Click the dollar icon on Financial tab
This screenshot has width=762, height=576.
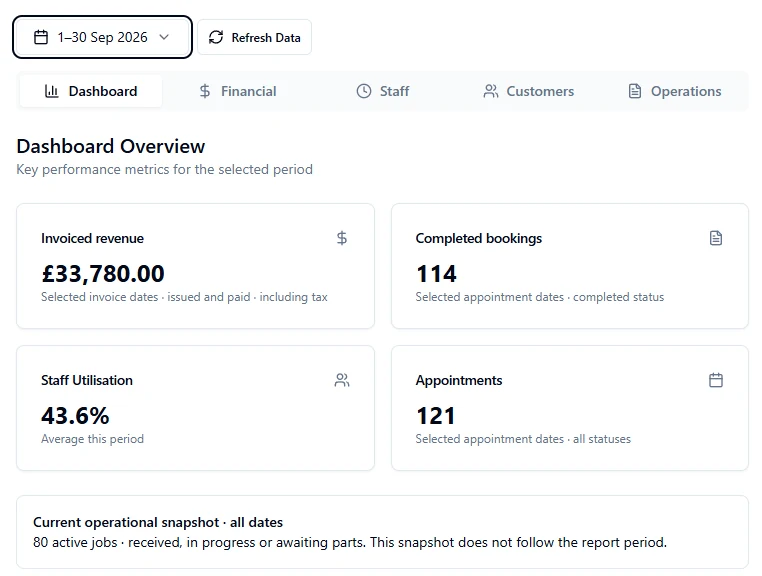(x=205, y=91)
